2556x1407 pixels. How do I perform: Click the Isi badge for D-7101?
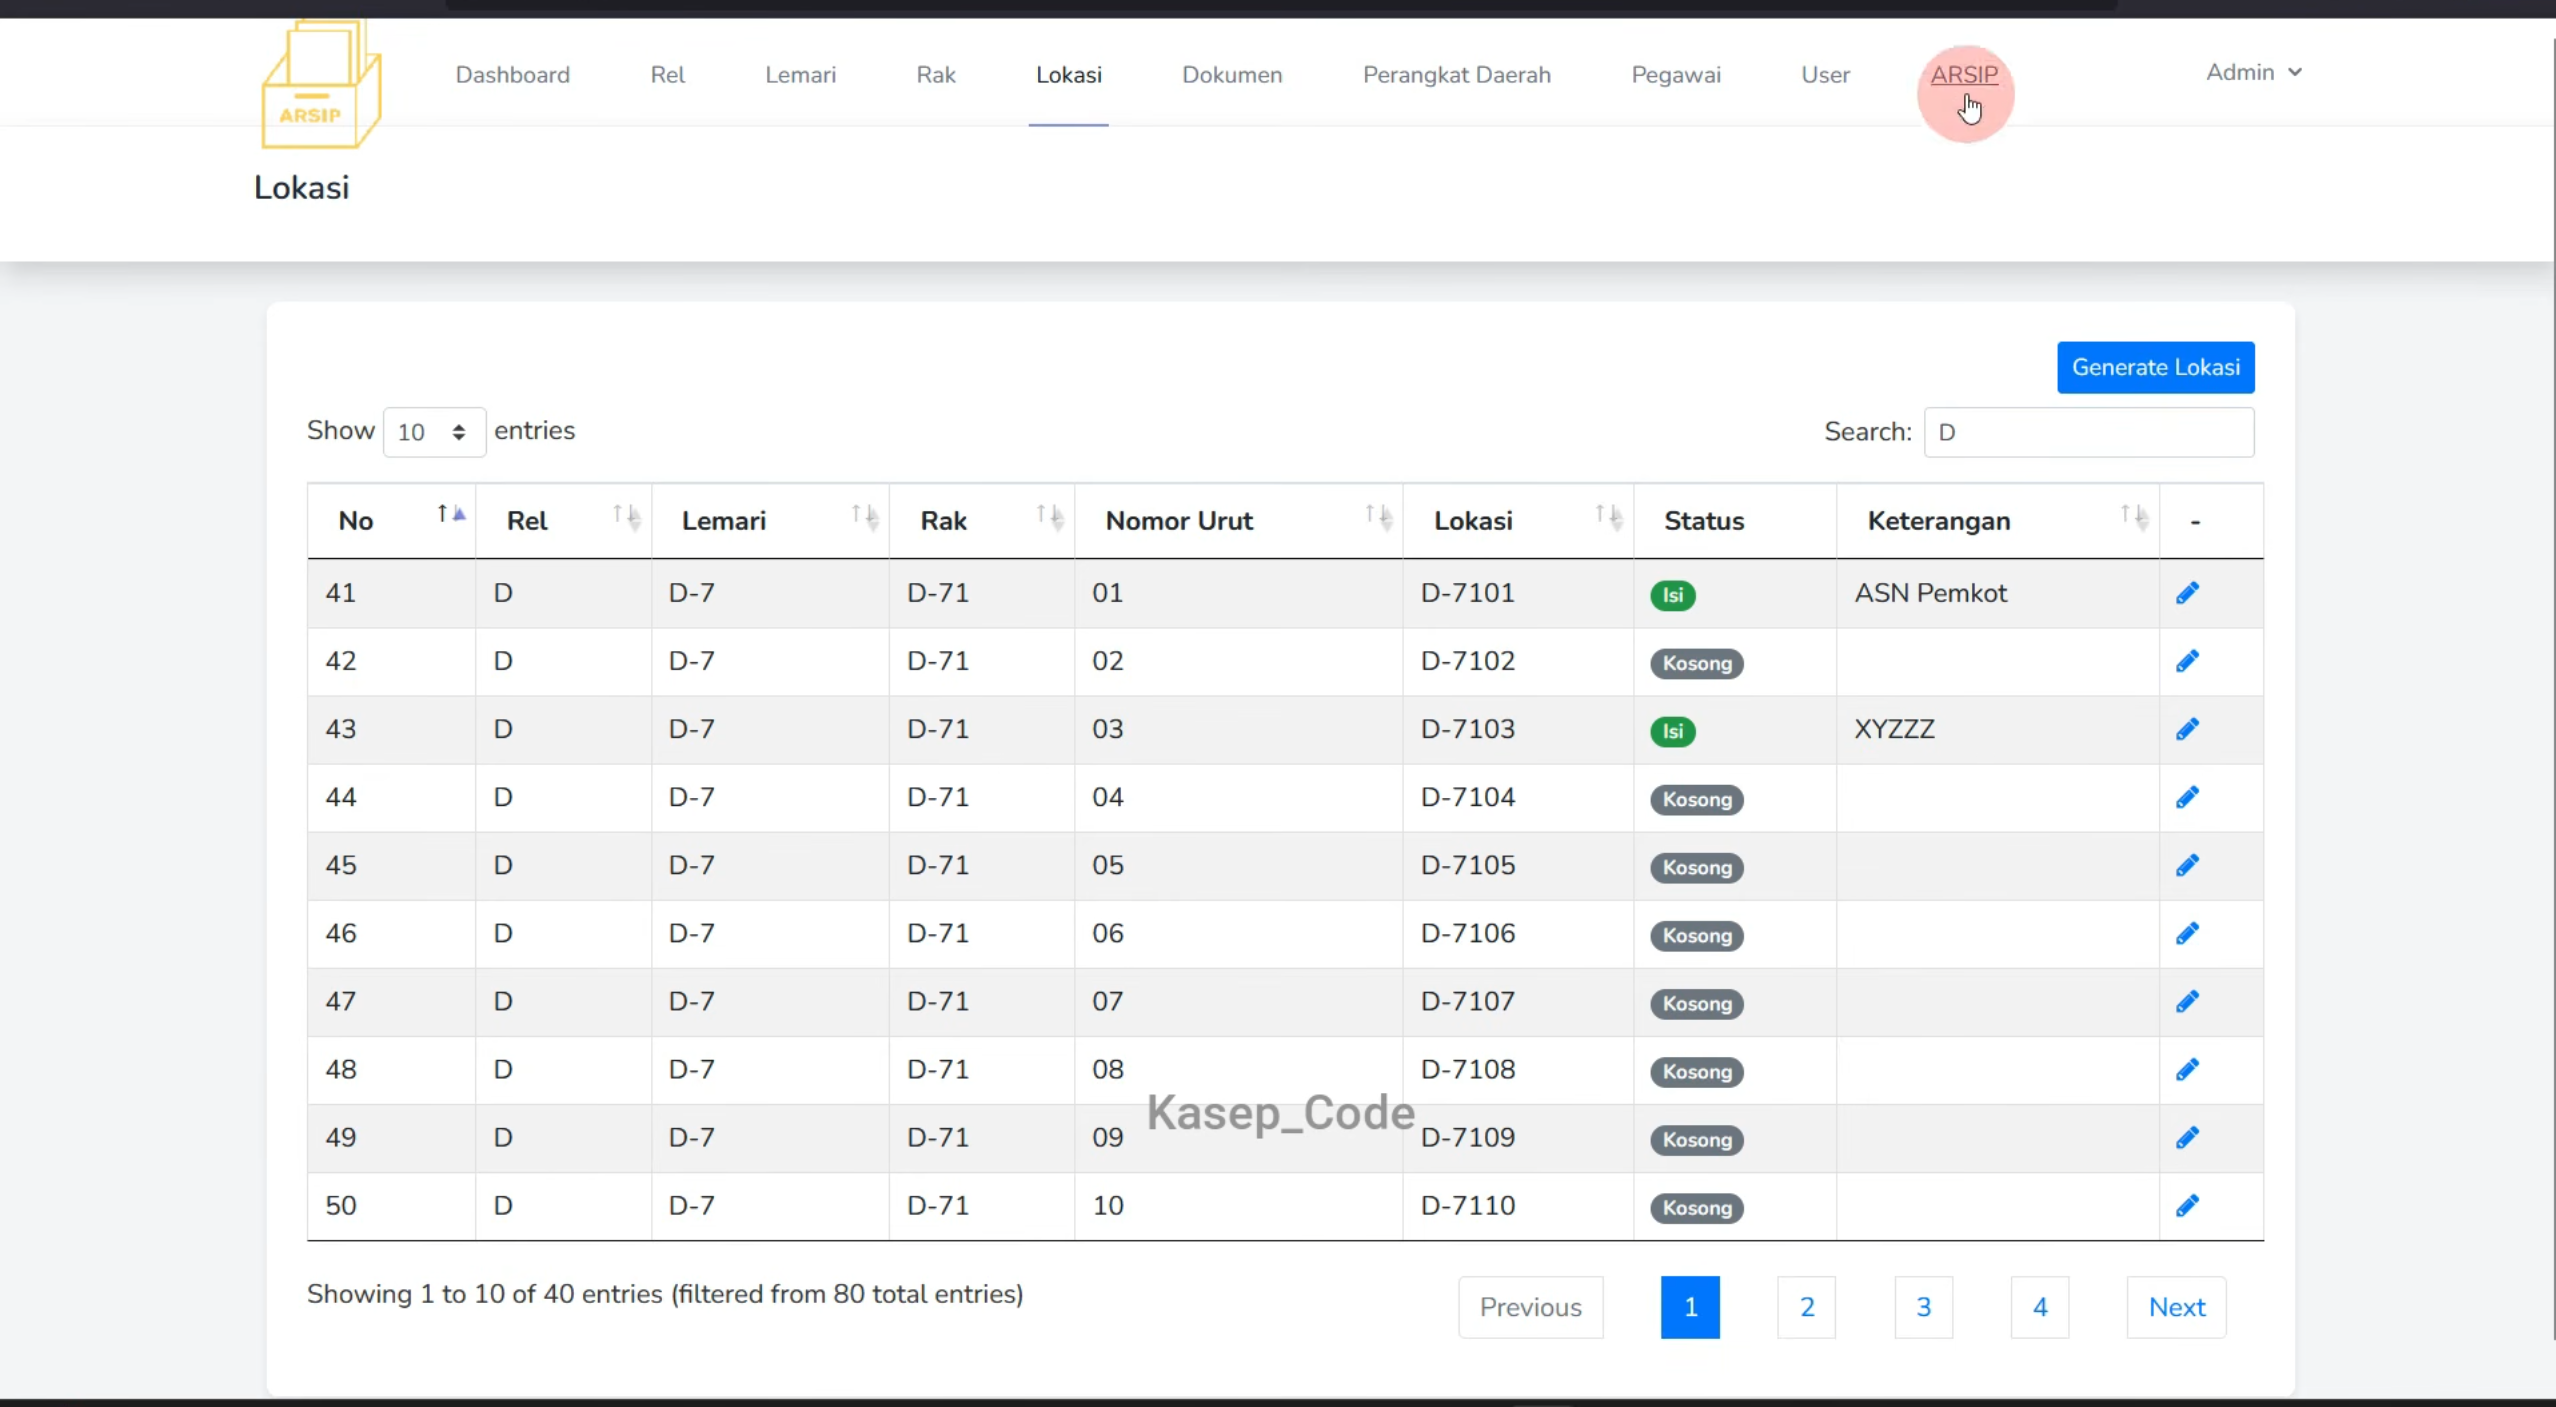tap(1672, 595)
